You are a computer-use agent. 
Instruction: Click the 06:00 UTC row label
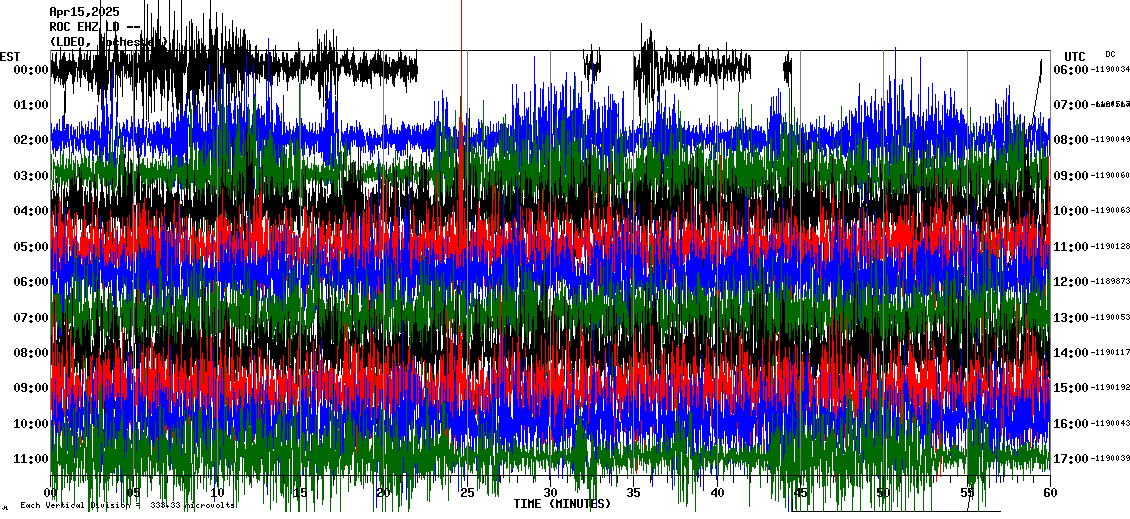tap(1070, 70)
